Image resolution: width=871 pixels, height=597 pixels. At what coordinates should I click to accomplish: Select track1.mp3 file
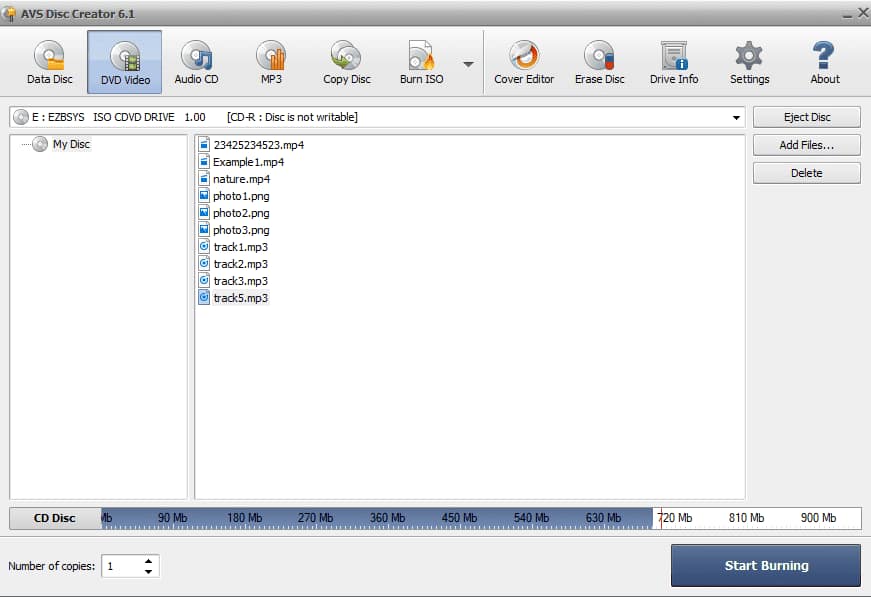tap(241, 247)
